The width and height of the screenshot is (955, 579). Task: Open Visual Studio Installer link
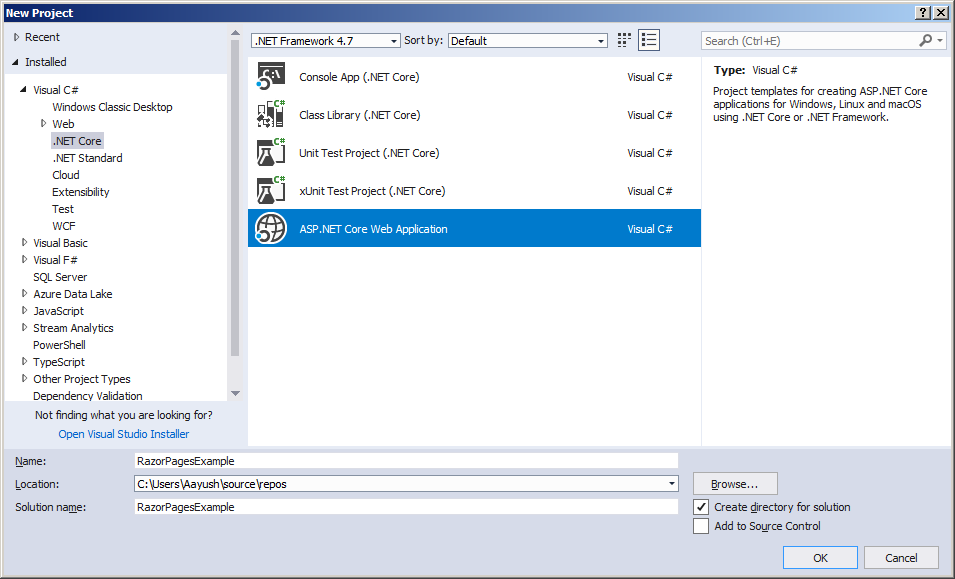[124, 434]
